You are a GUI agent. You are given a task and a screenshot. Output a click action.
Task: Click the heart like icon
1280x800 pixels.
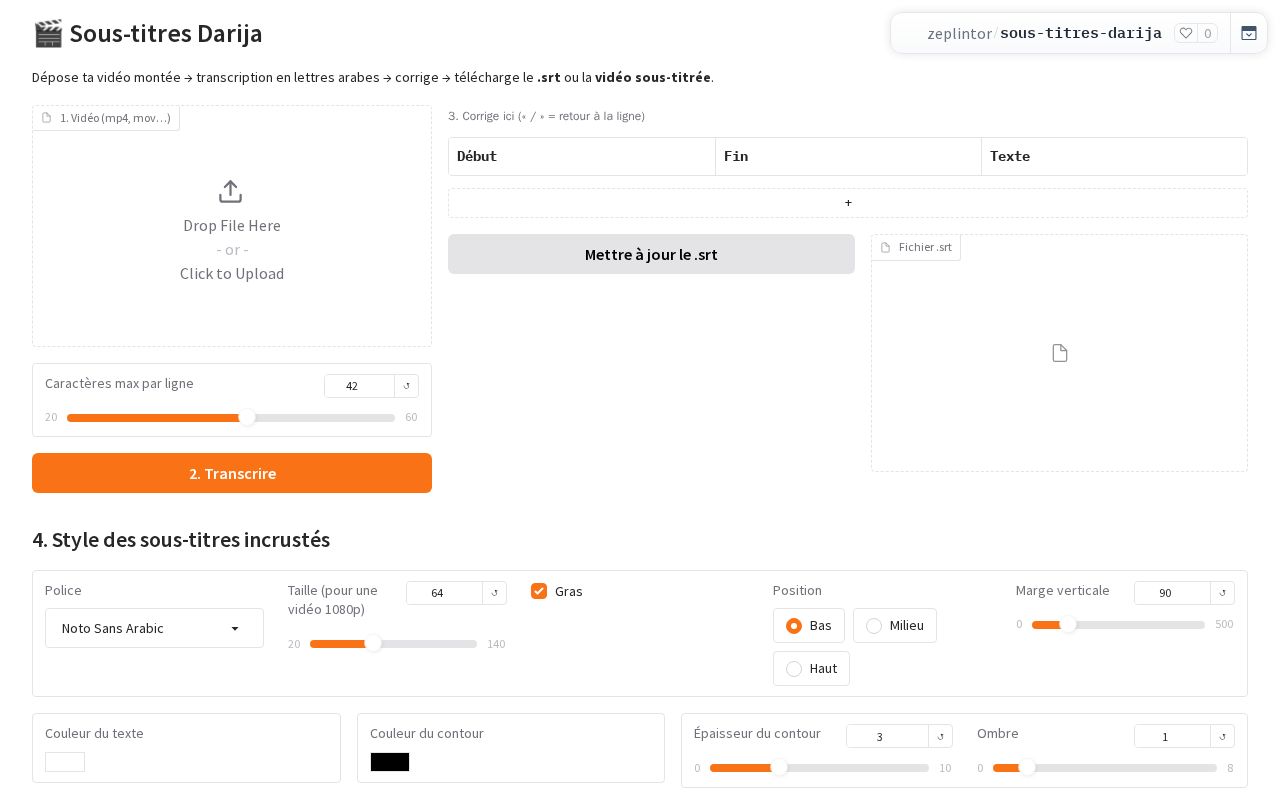pyautogui.click(x=1186, y=33)
